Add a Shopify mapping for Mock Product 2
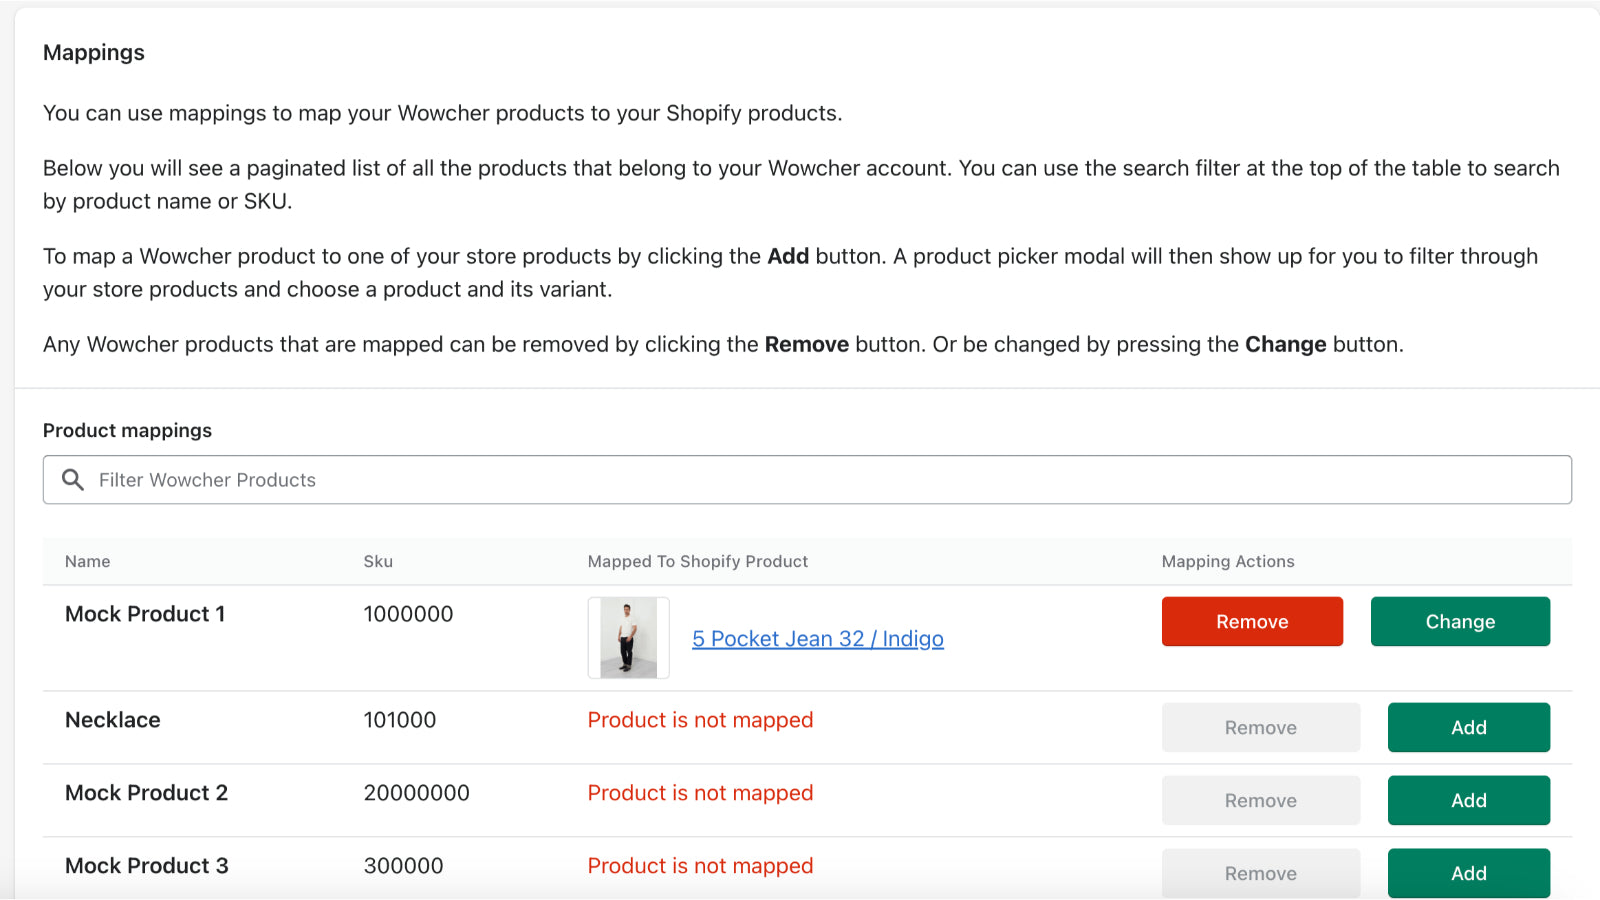Viewport: 1600px width, 900px height. [x=1468, y=800]
